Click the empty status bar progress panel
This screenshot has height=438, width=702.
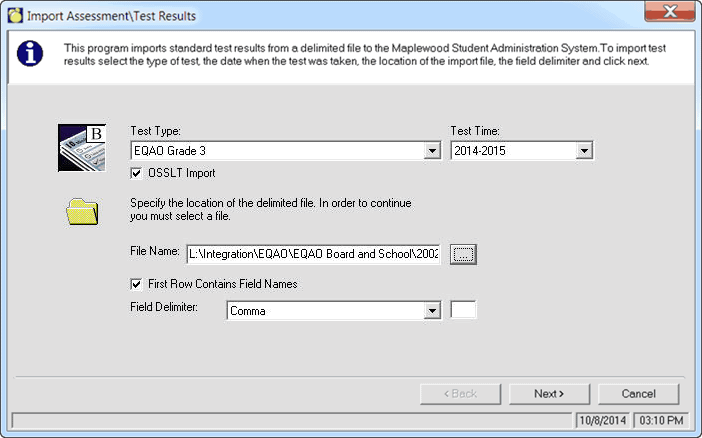[290, 420]
